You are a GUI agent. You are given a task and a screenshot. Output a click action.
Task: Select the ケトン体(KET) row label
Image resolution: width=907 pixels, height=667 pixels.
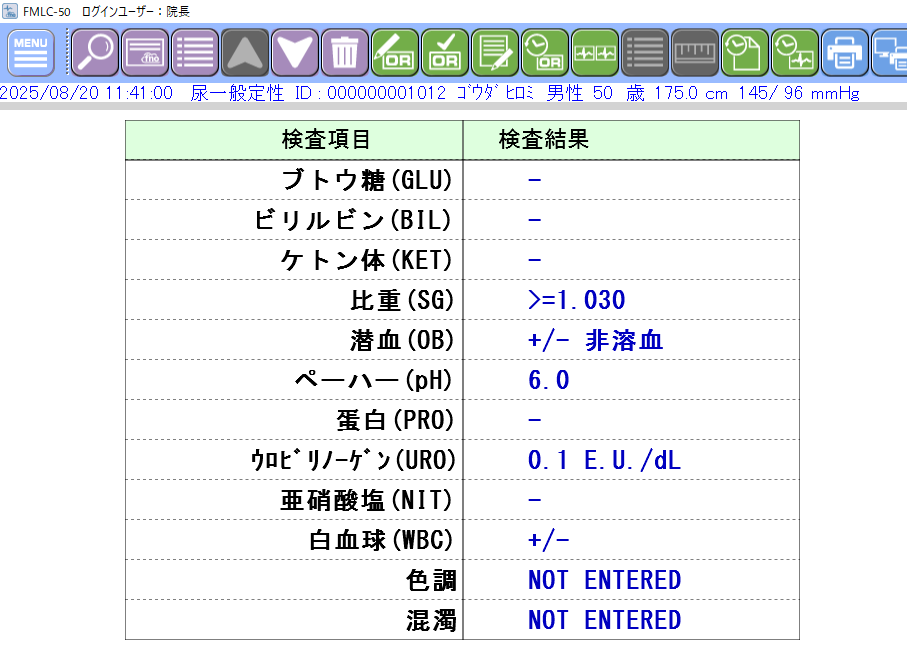pyautogui.click(x=367, y=260)
